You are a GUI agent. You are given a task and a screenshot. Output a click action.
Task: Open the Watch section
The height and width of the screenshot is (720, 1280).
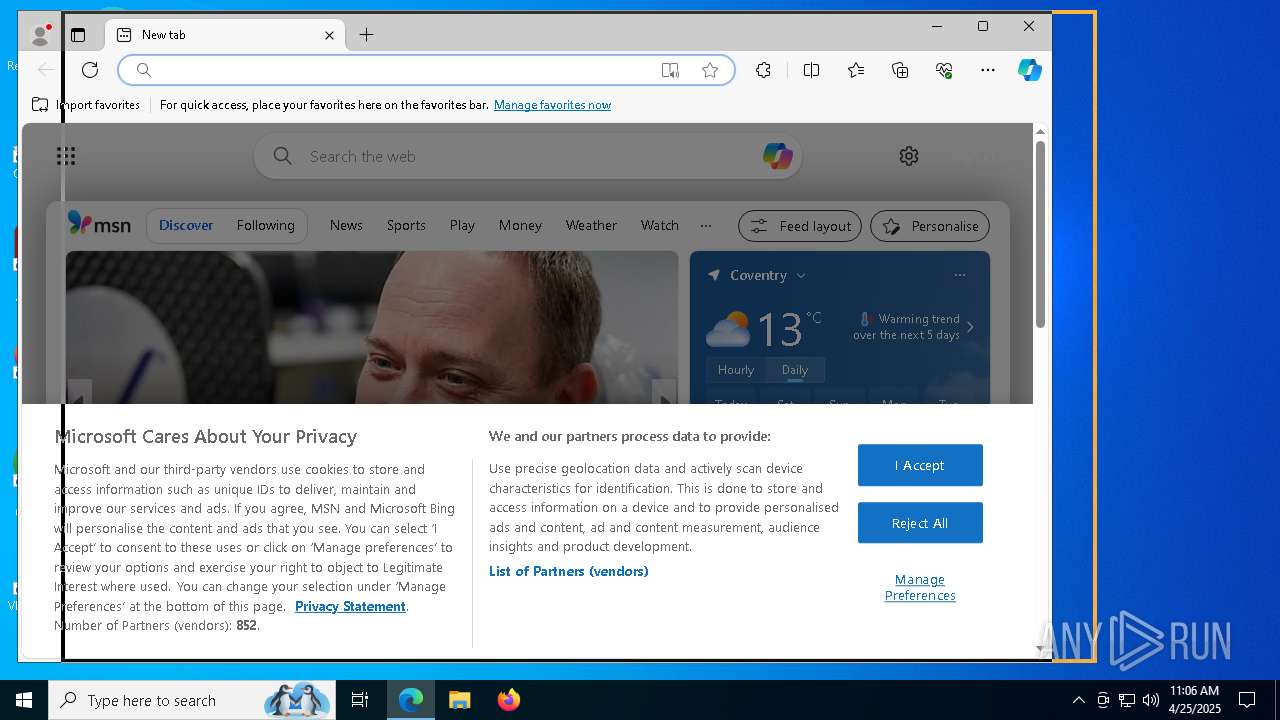click(659, 226)
